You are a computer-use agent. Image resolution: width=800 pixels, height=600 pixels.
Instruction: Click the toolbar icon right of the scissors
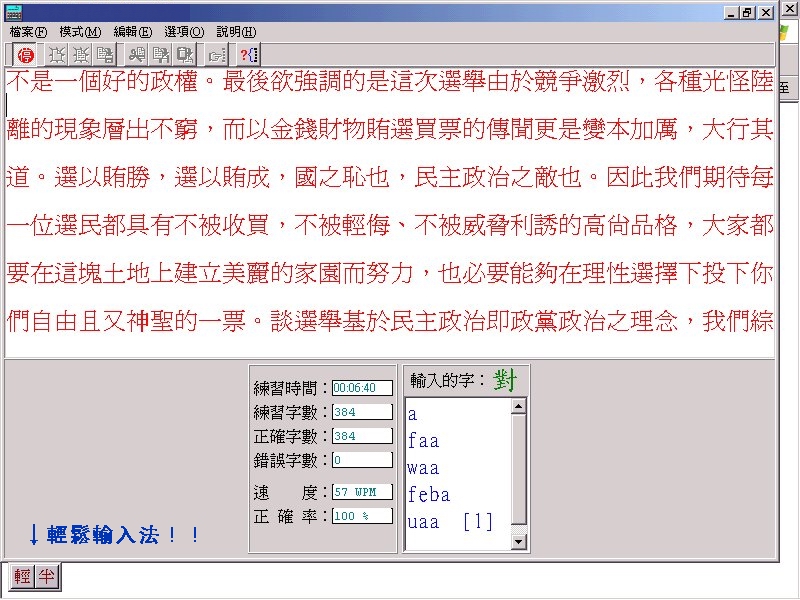point(160,55)
